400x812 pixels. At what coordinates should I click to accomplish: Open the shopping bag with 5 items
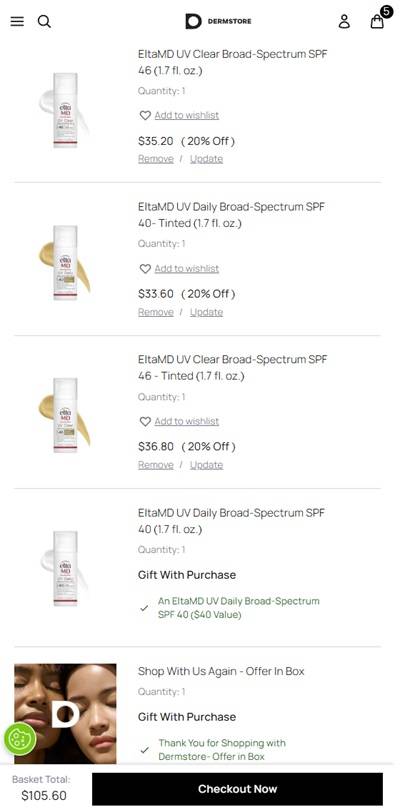tap(379, 19)
